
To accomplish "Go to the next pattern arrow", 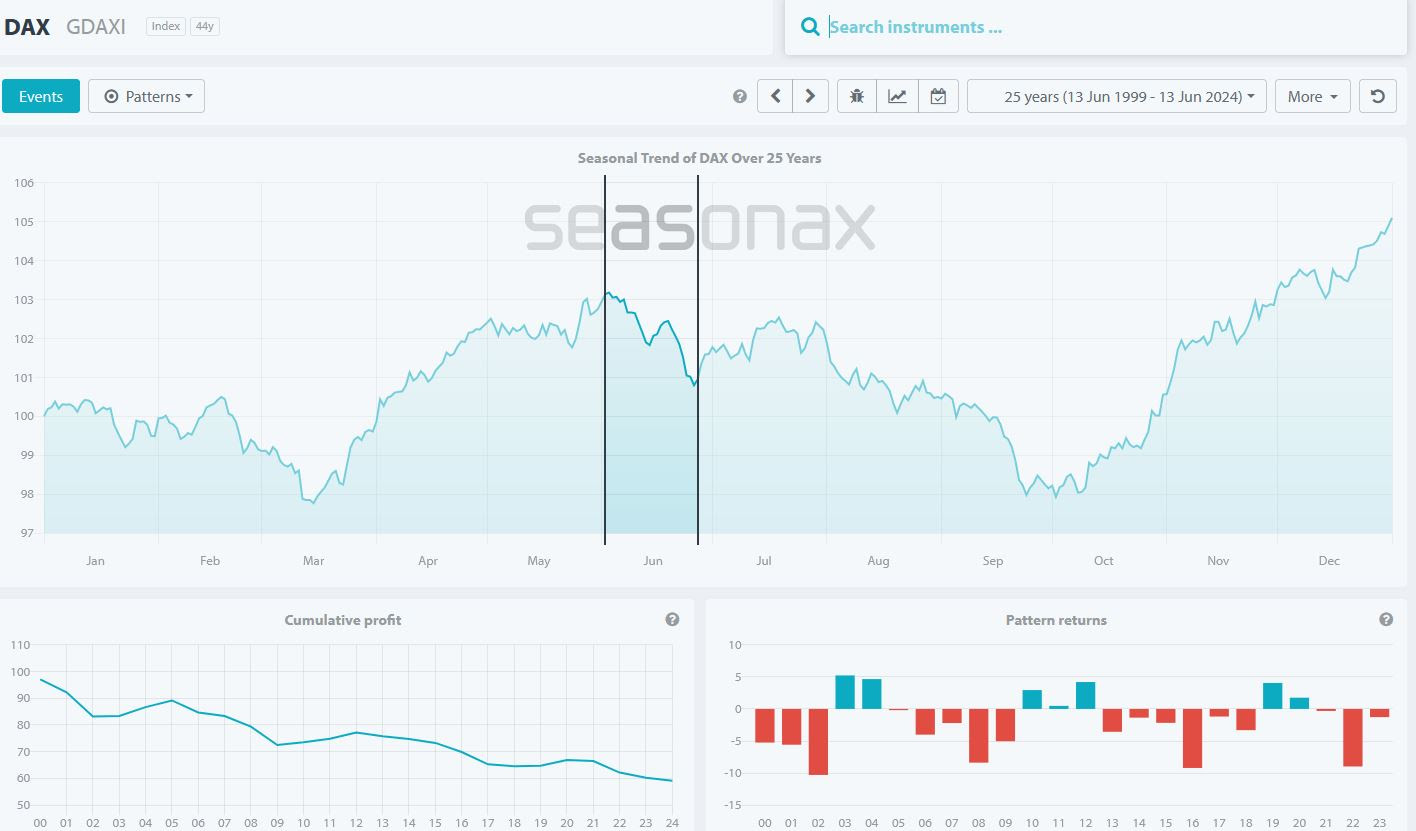I will tap(811, 96).
